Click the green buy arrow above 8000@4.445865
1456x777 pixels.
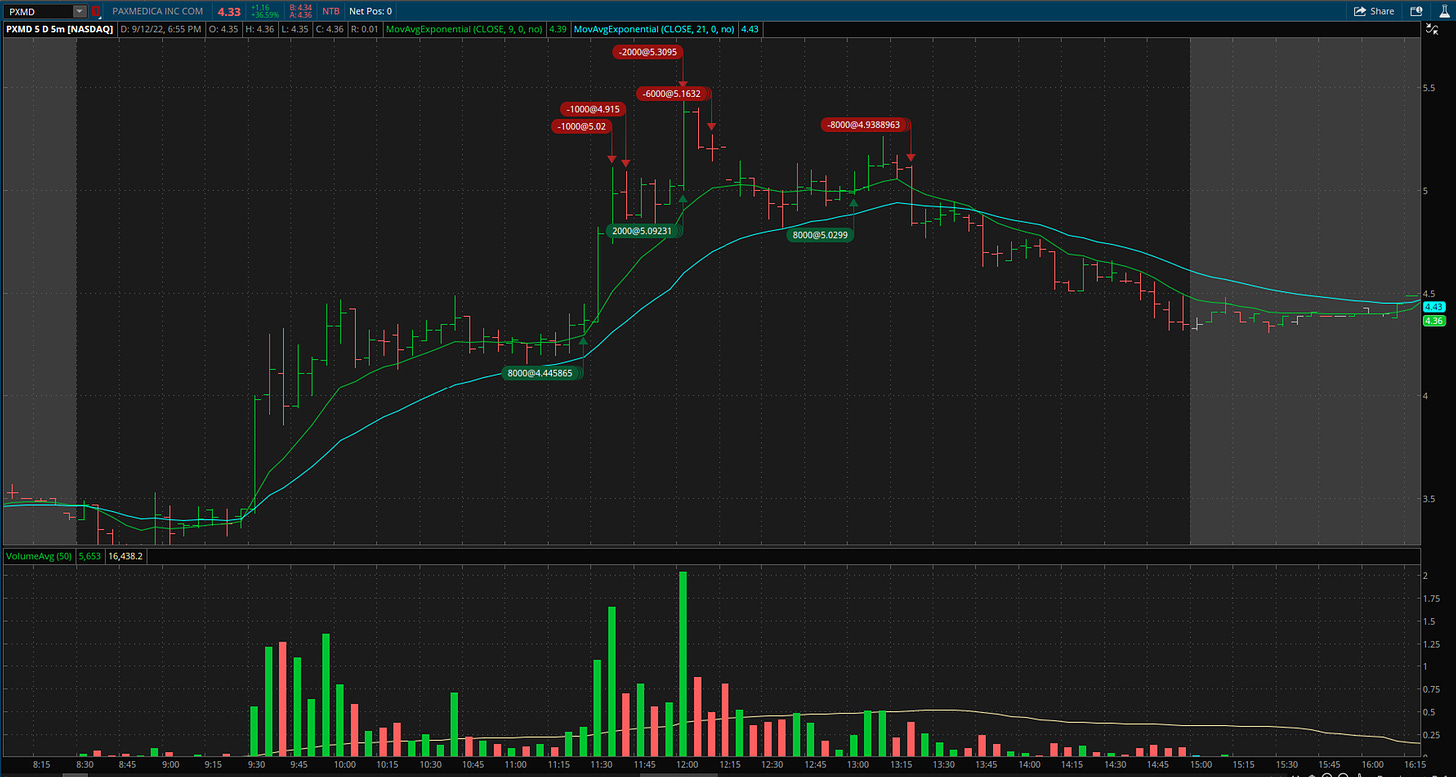coord(582,341)
